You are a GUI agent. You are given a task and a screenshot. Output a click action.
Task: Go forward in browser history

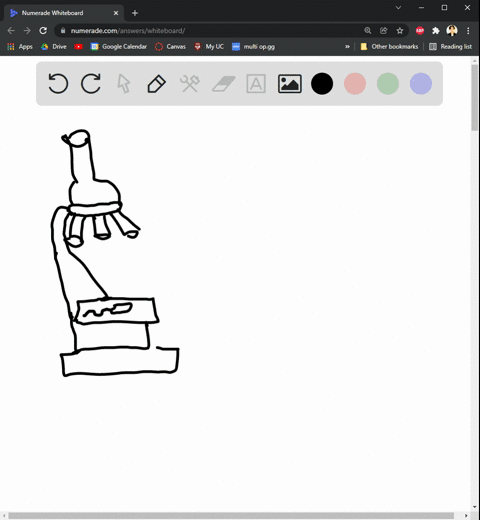(x=27, y=31)
